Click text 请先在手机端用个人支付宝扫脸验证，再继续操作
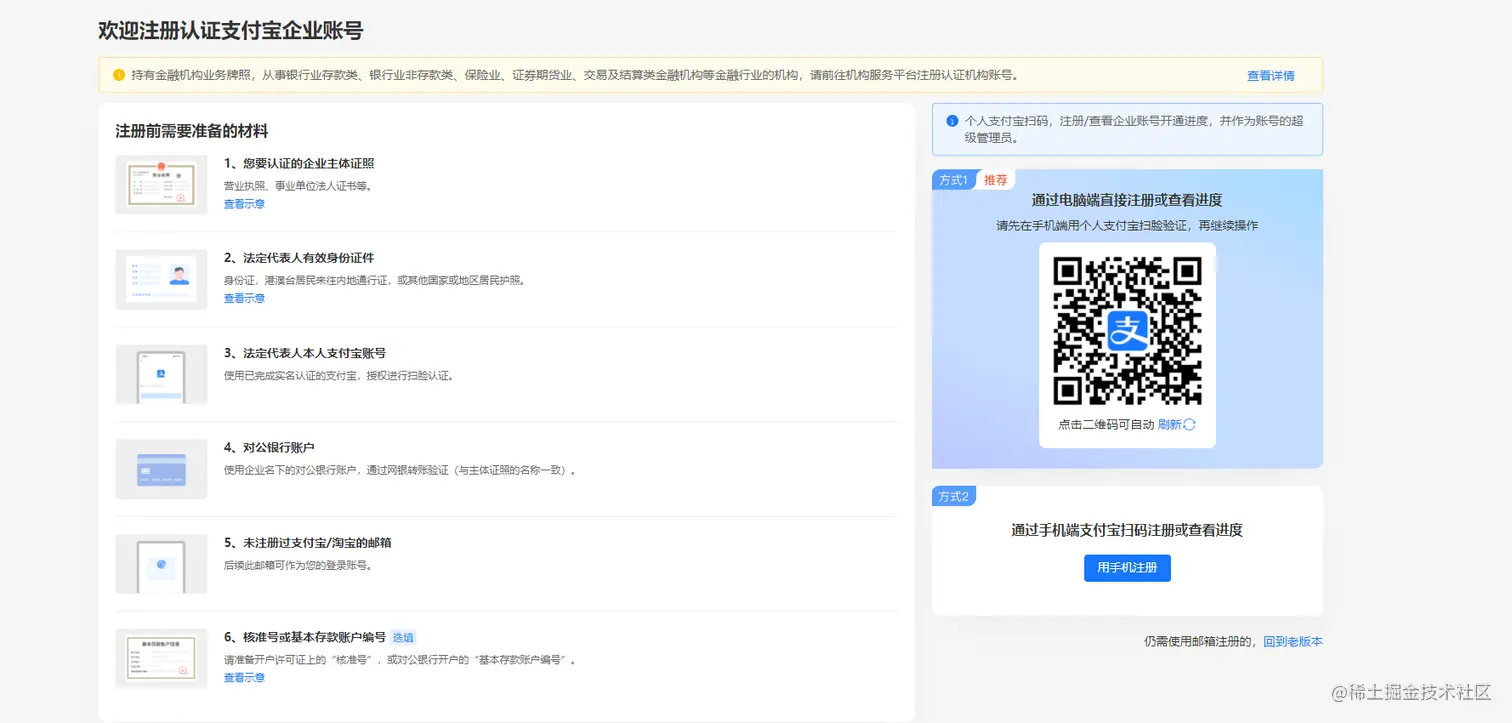1512x723 pixels. tap(1127, 226)
